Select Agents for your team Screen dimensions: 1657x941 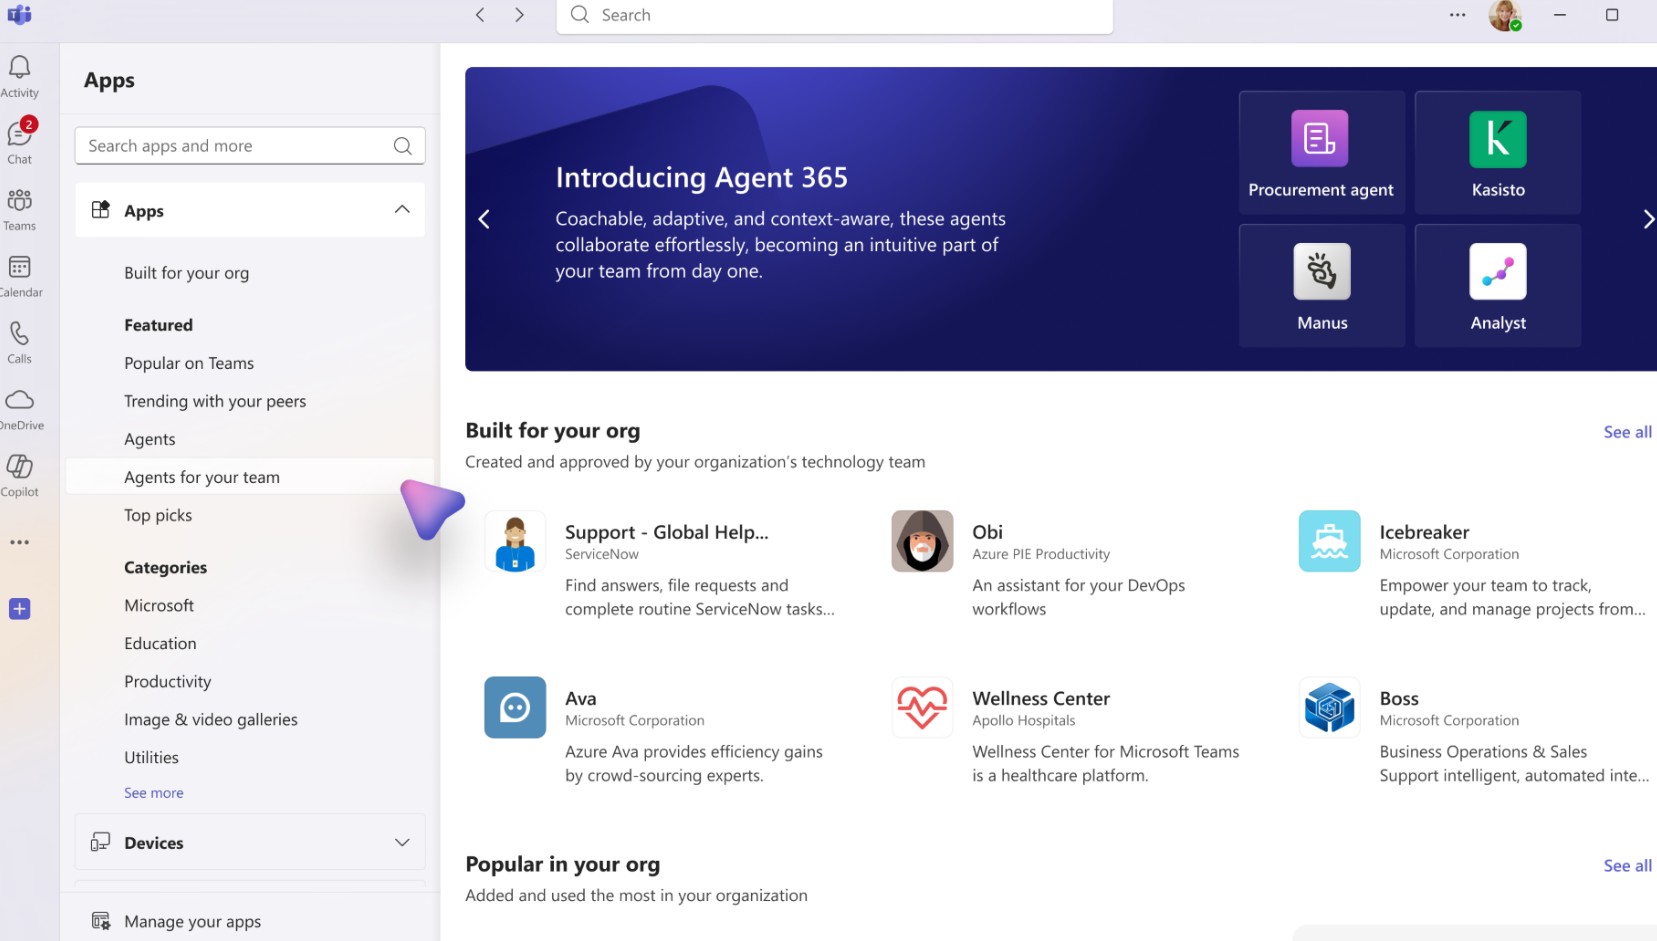[x=202, y=477]
